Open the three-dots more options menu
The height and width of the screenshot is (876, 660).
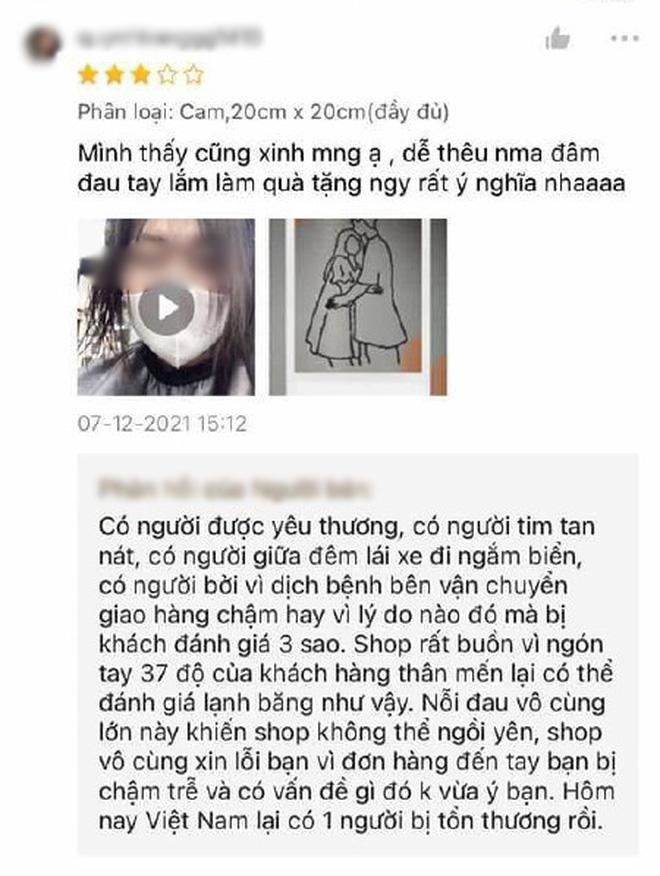coord(624,39)
